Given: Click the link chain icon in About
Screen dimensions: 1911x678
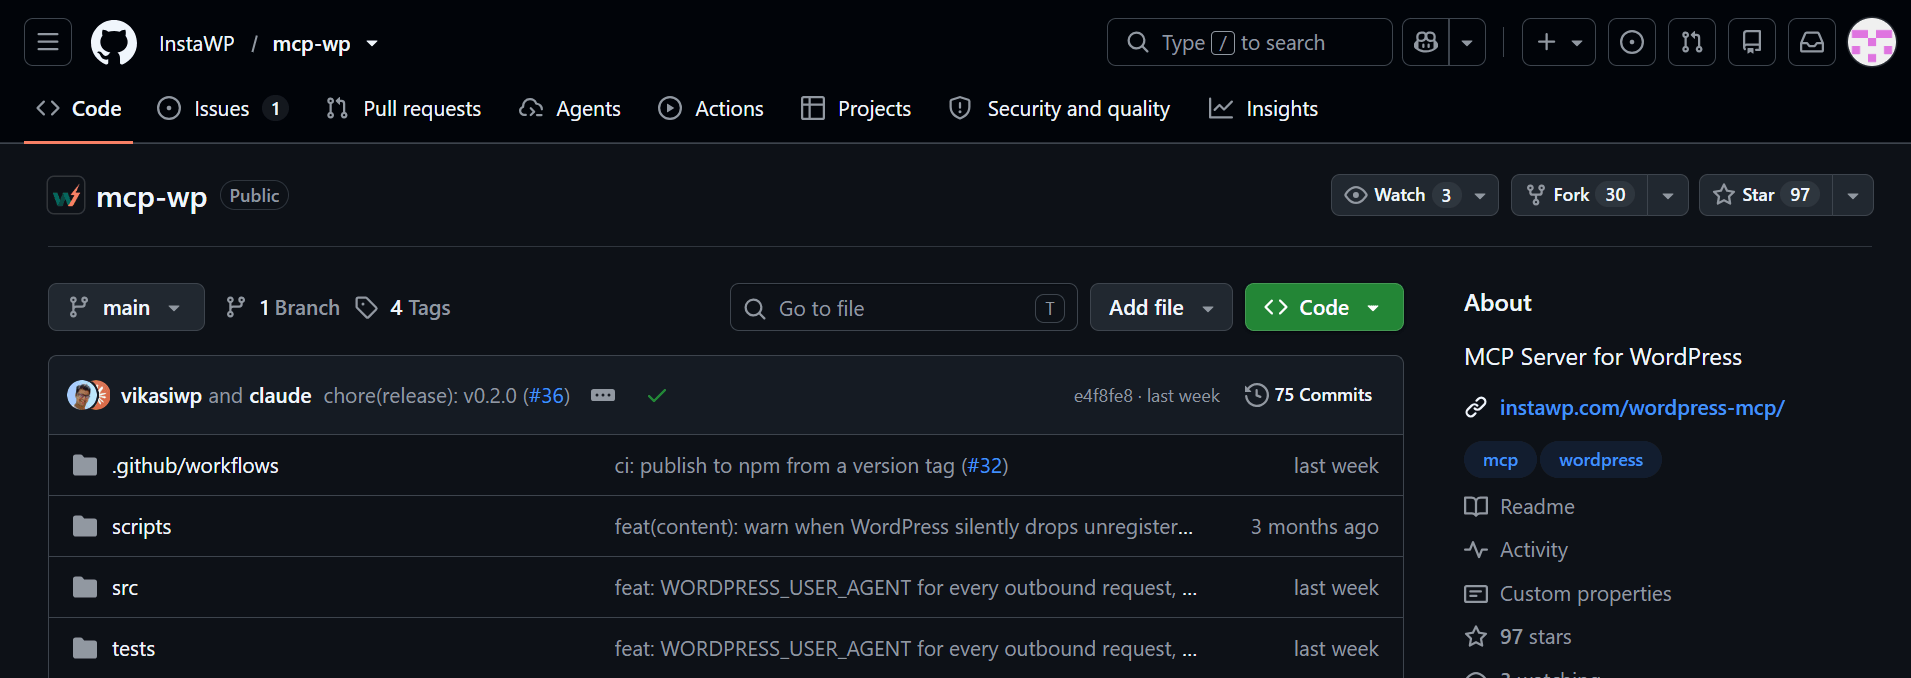Looking at the screenshot, I should pos(1476,408).
